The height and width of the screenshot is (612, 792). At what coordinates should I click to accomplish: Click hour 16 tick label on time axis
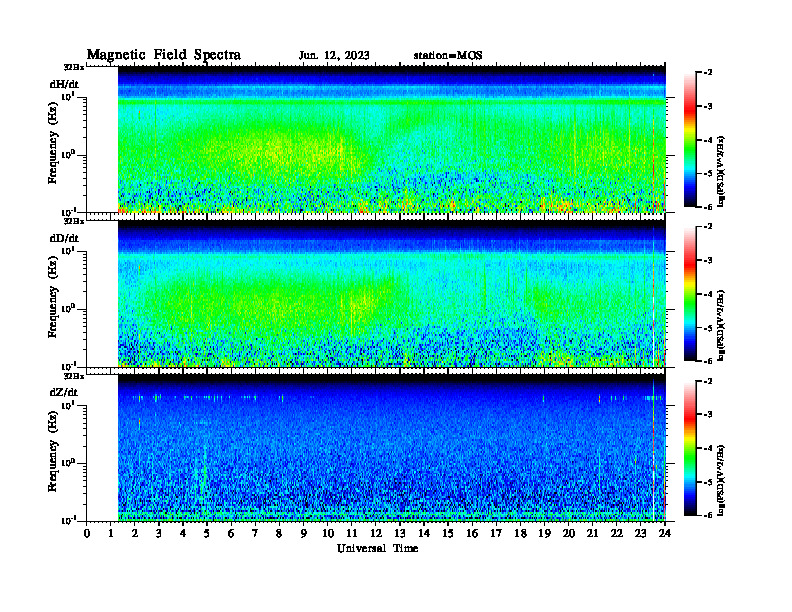click(472, 534)
